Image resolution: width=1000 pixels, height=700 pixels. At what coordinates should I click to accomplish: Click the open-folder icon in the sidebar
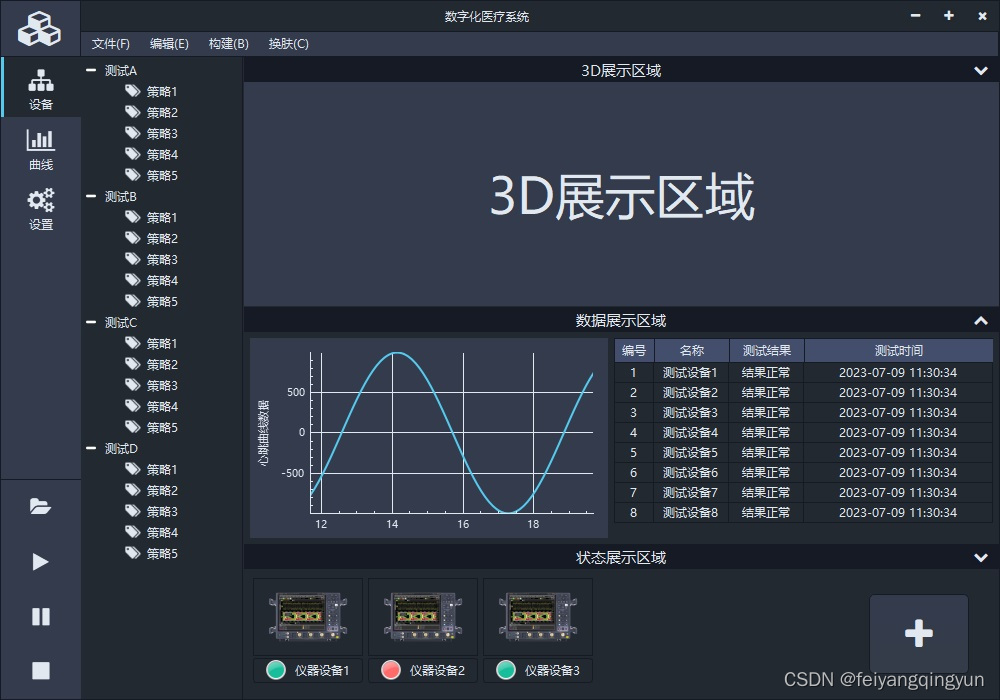[x=41, y=507]
